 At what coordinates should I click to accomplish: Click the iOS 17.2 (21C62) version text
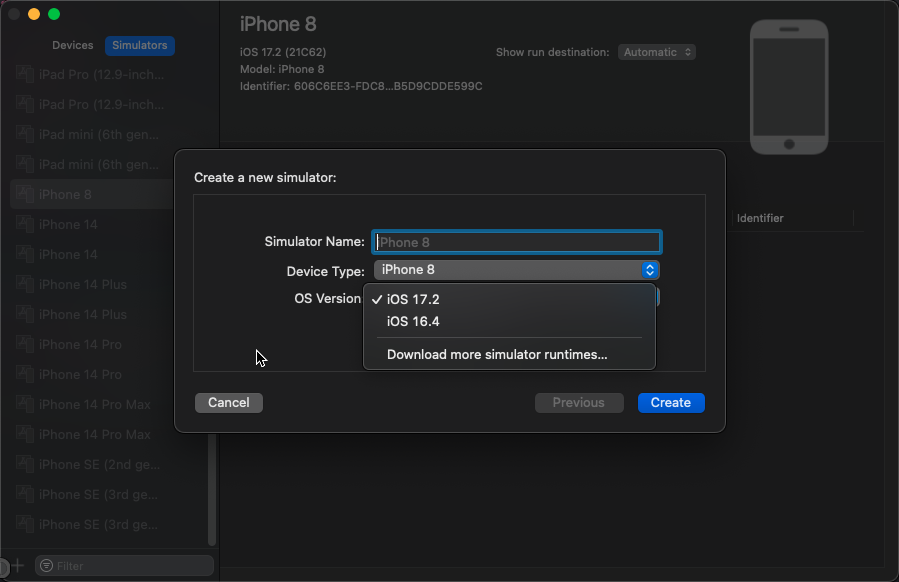pos(283,52)
